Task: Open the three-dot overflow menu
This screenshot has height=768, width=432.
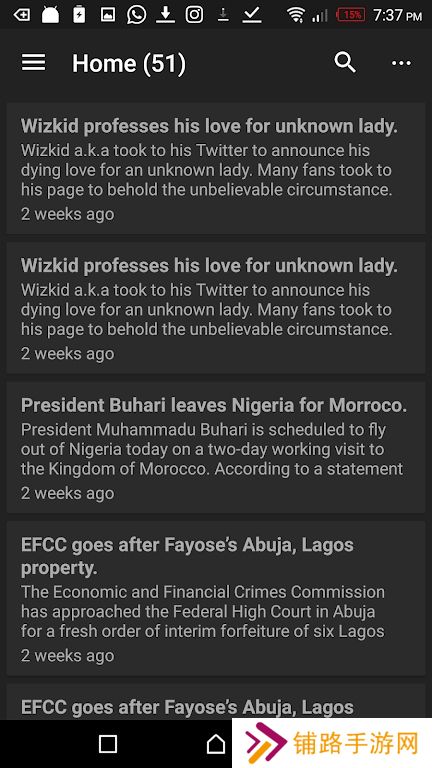Action: click(401, 63)
